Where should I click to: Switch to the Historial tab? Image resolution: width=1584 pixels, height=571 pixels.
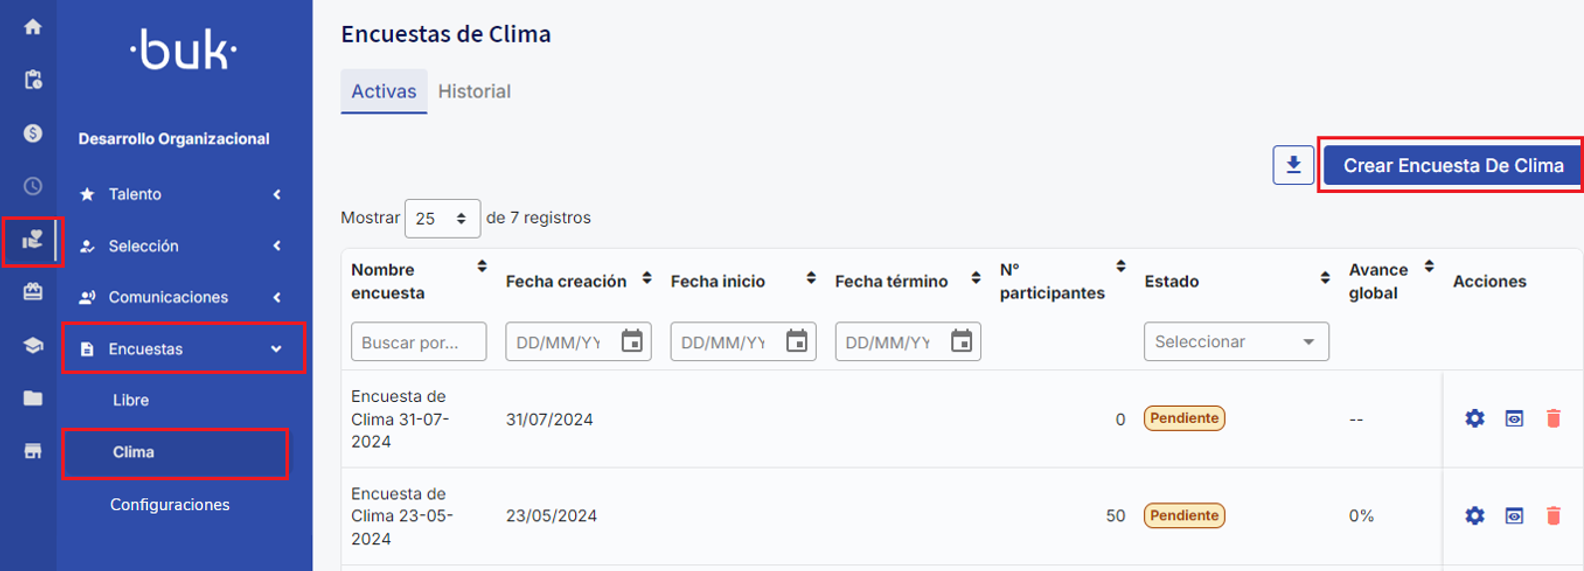[474, 91]
